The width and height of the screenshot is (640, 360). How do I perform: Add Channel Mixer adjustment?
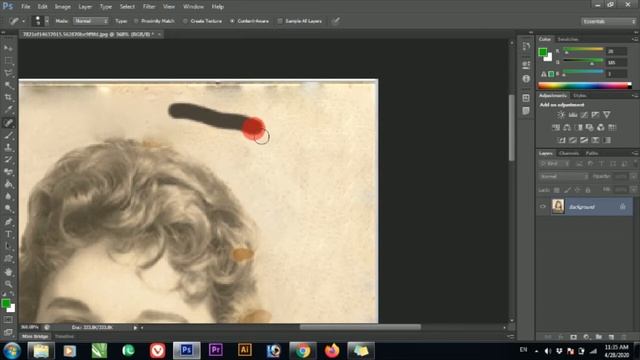(601, 127)
